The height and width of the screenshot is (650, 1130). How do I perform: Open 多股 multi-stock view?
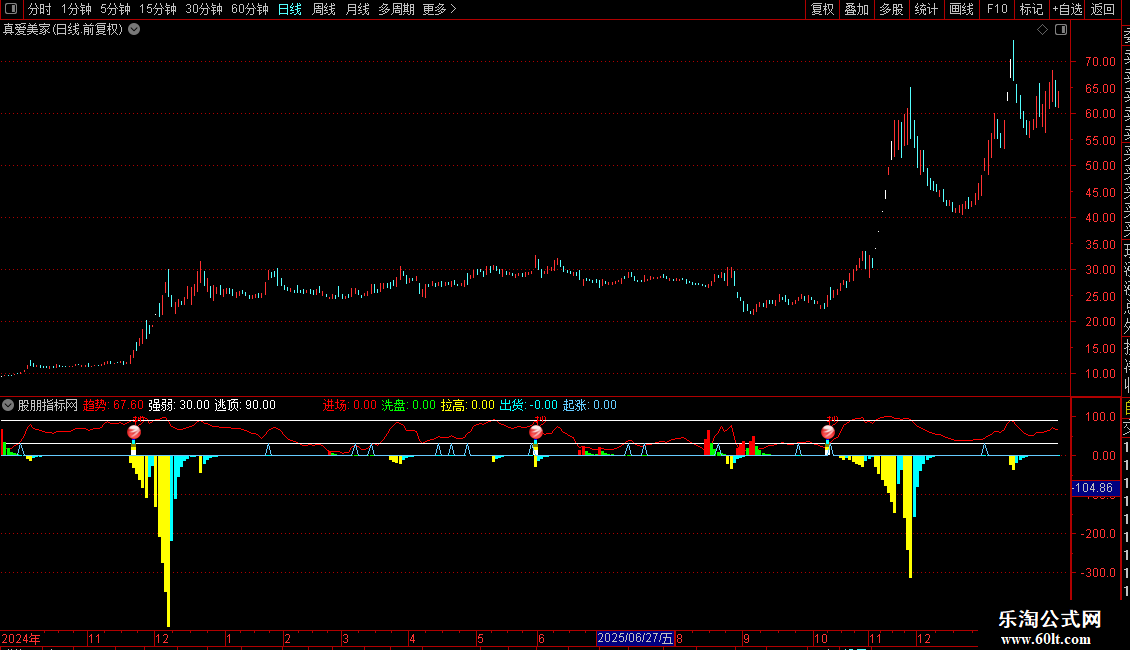coord(891,9)
